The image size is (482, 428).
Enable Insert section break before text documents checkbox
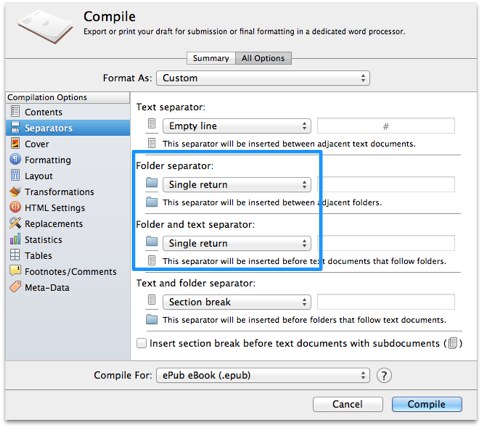(142, 343)
